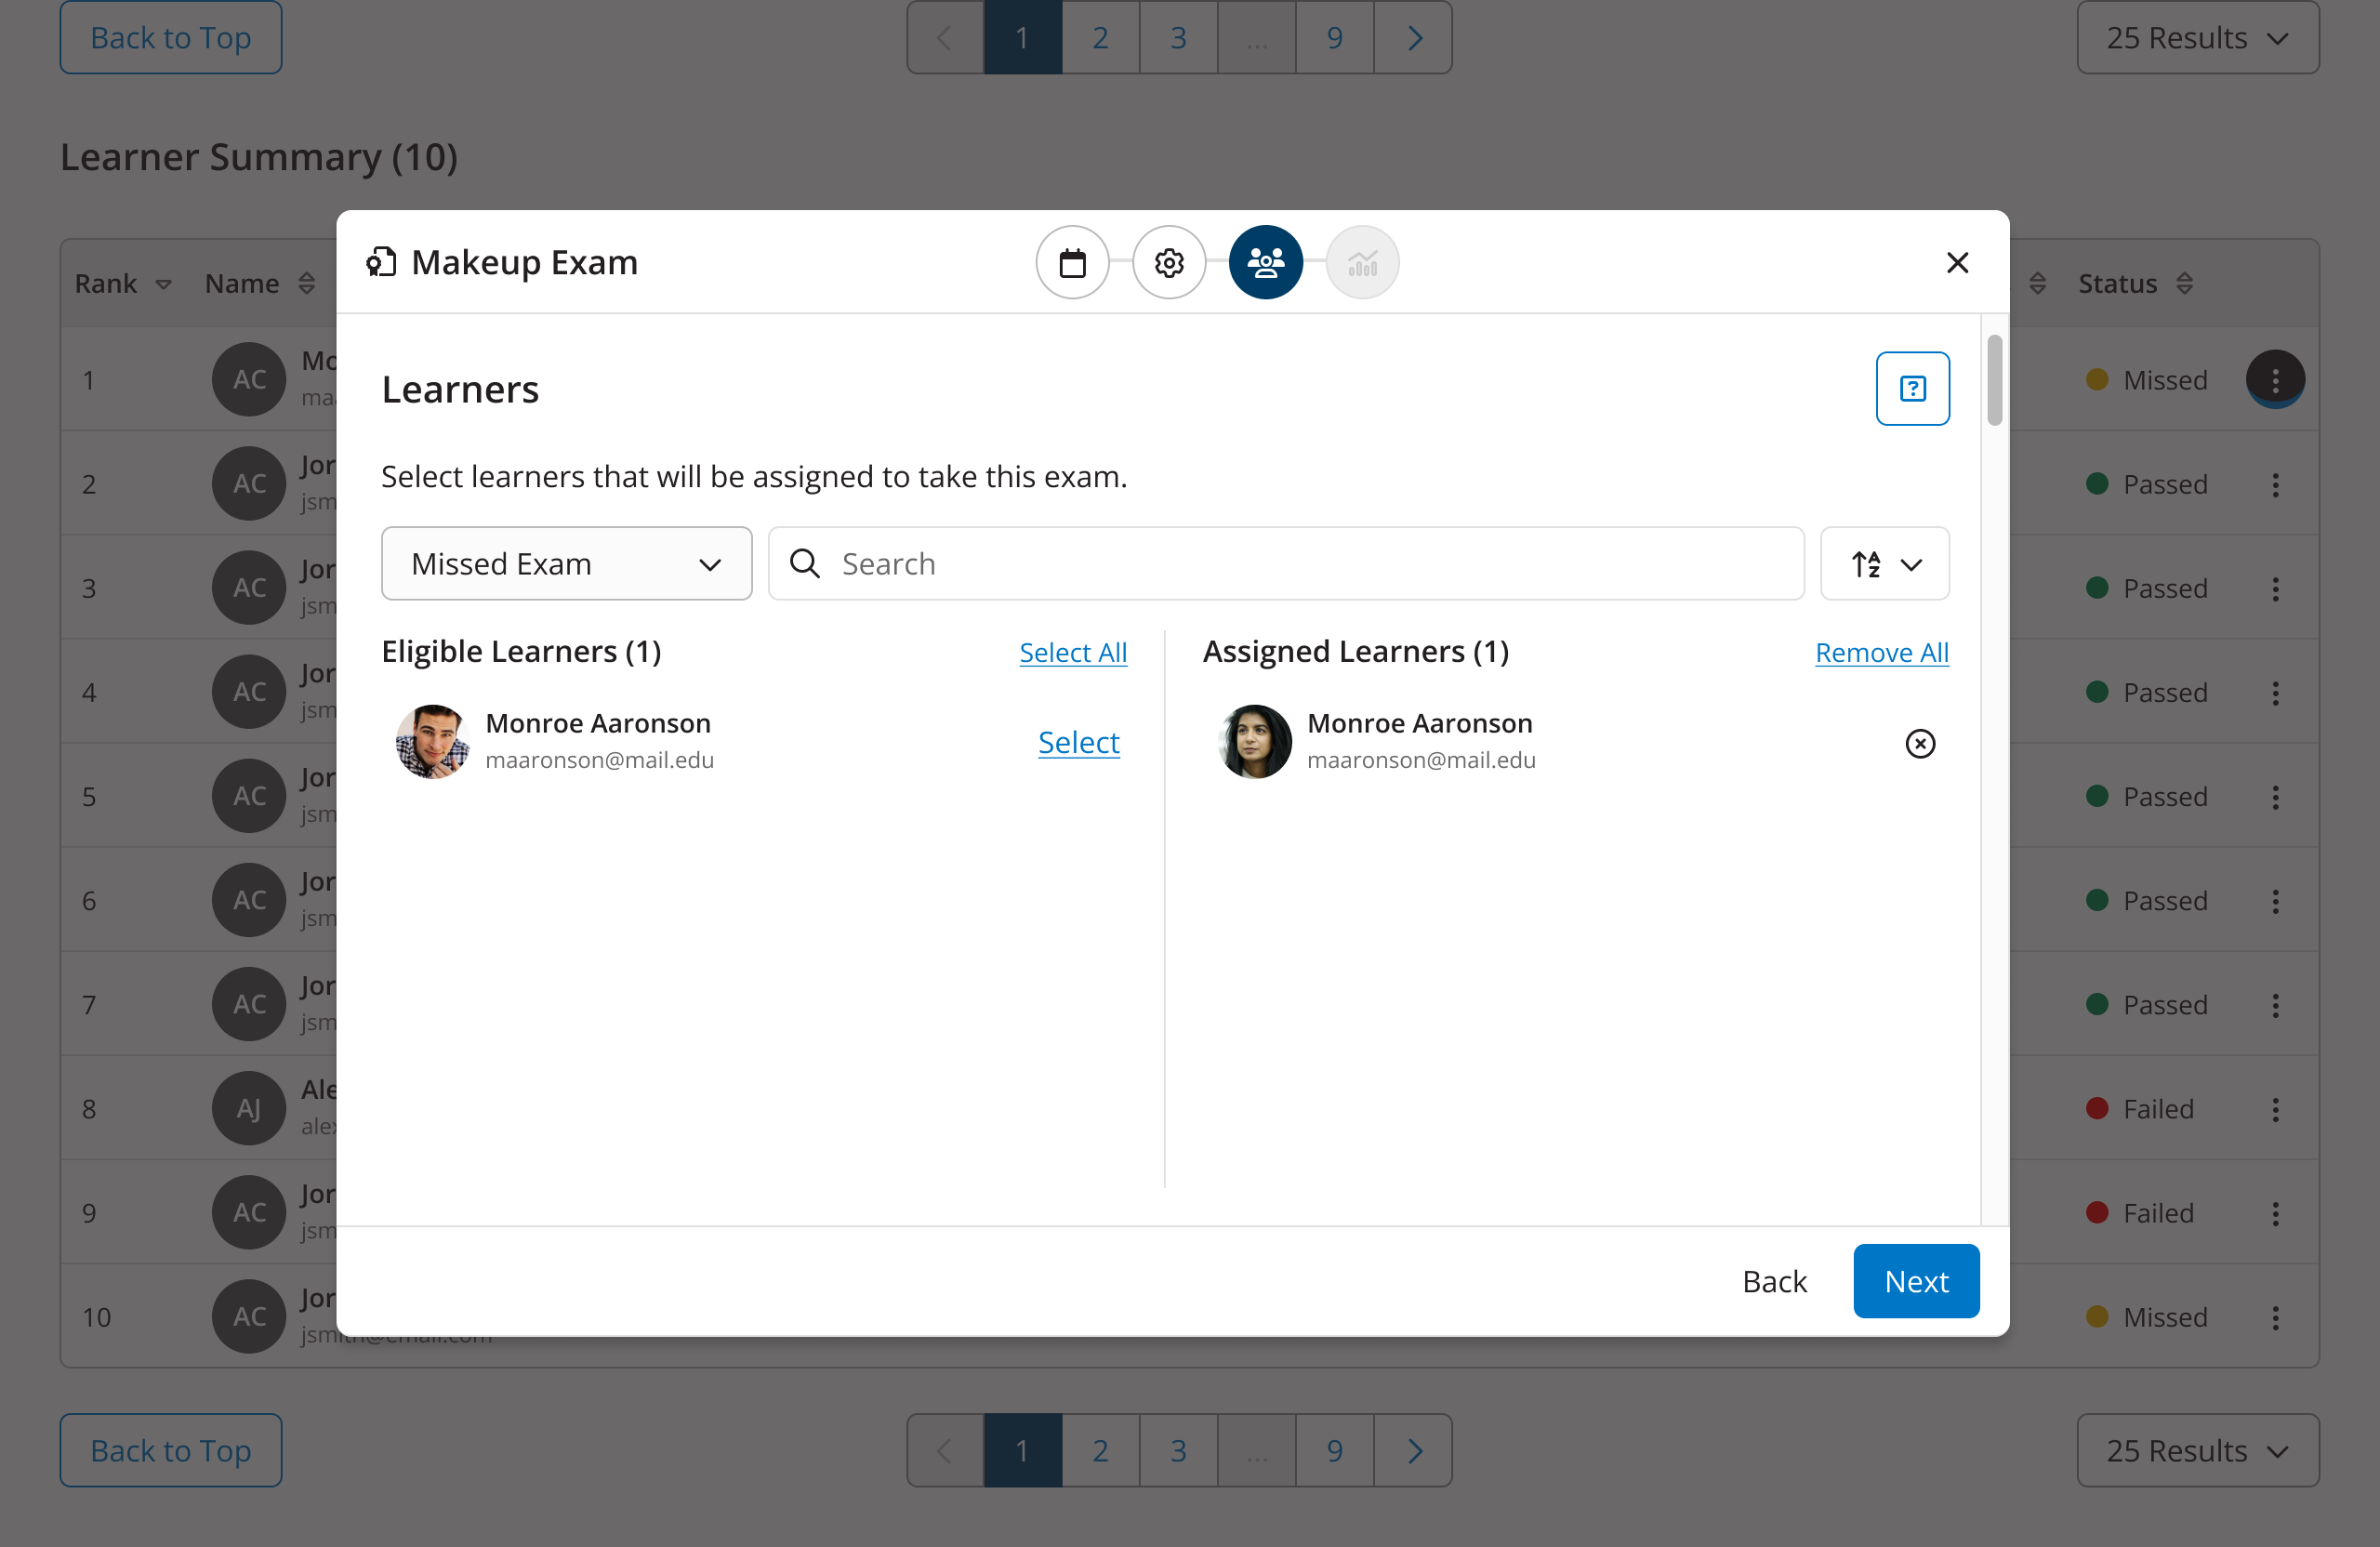
Task: Open the 25 Results per page dropdown
Action: point(2197,37)
